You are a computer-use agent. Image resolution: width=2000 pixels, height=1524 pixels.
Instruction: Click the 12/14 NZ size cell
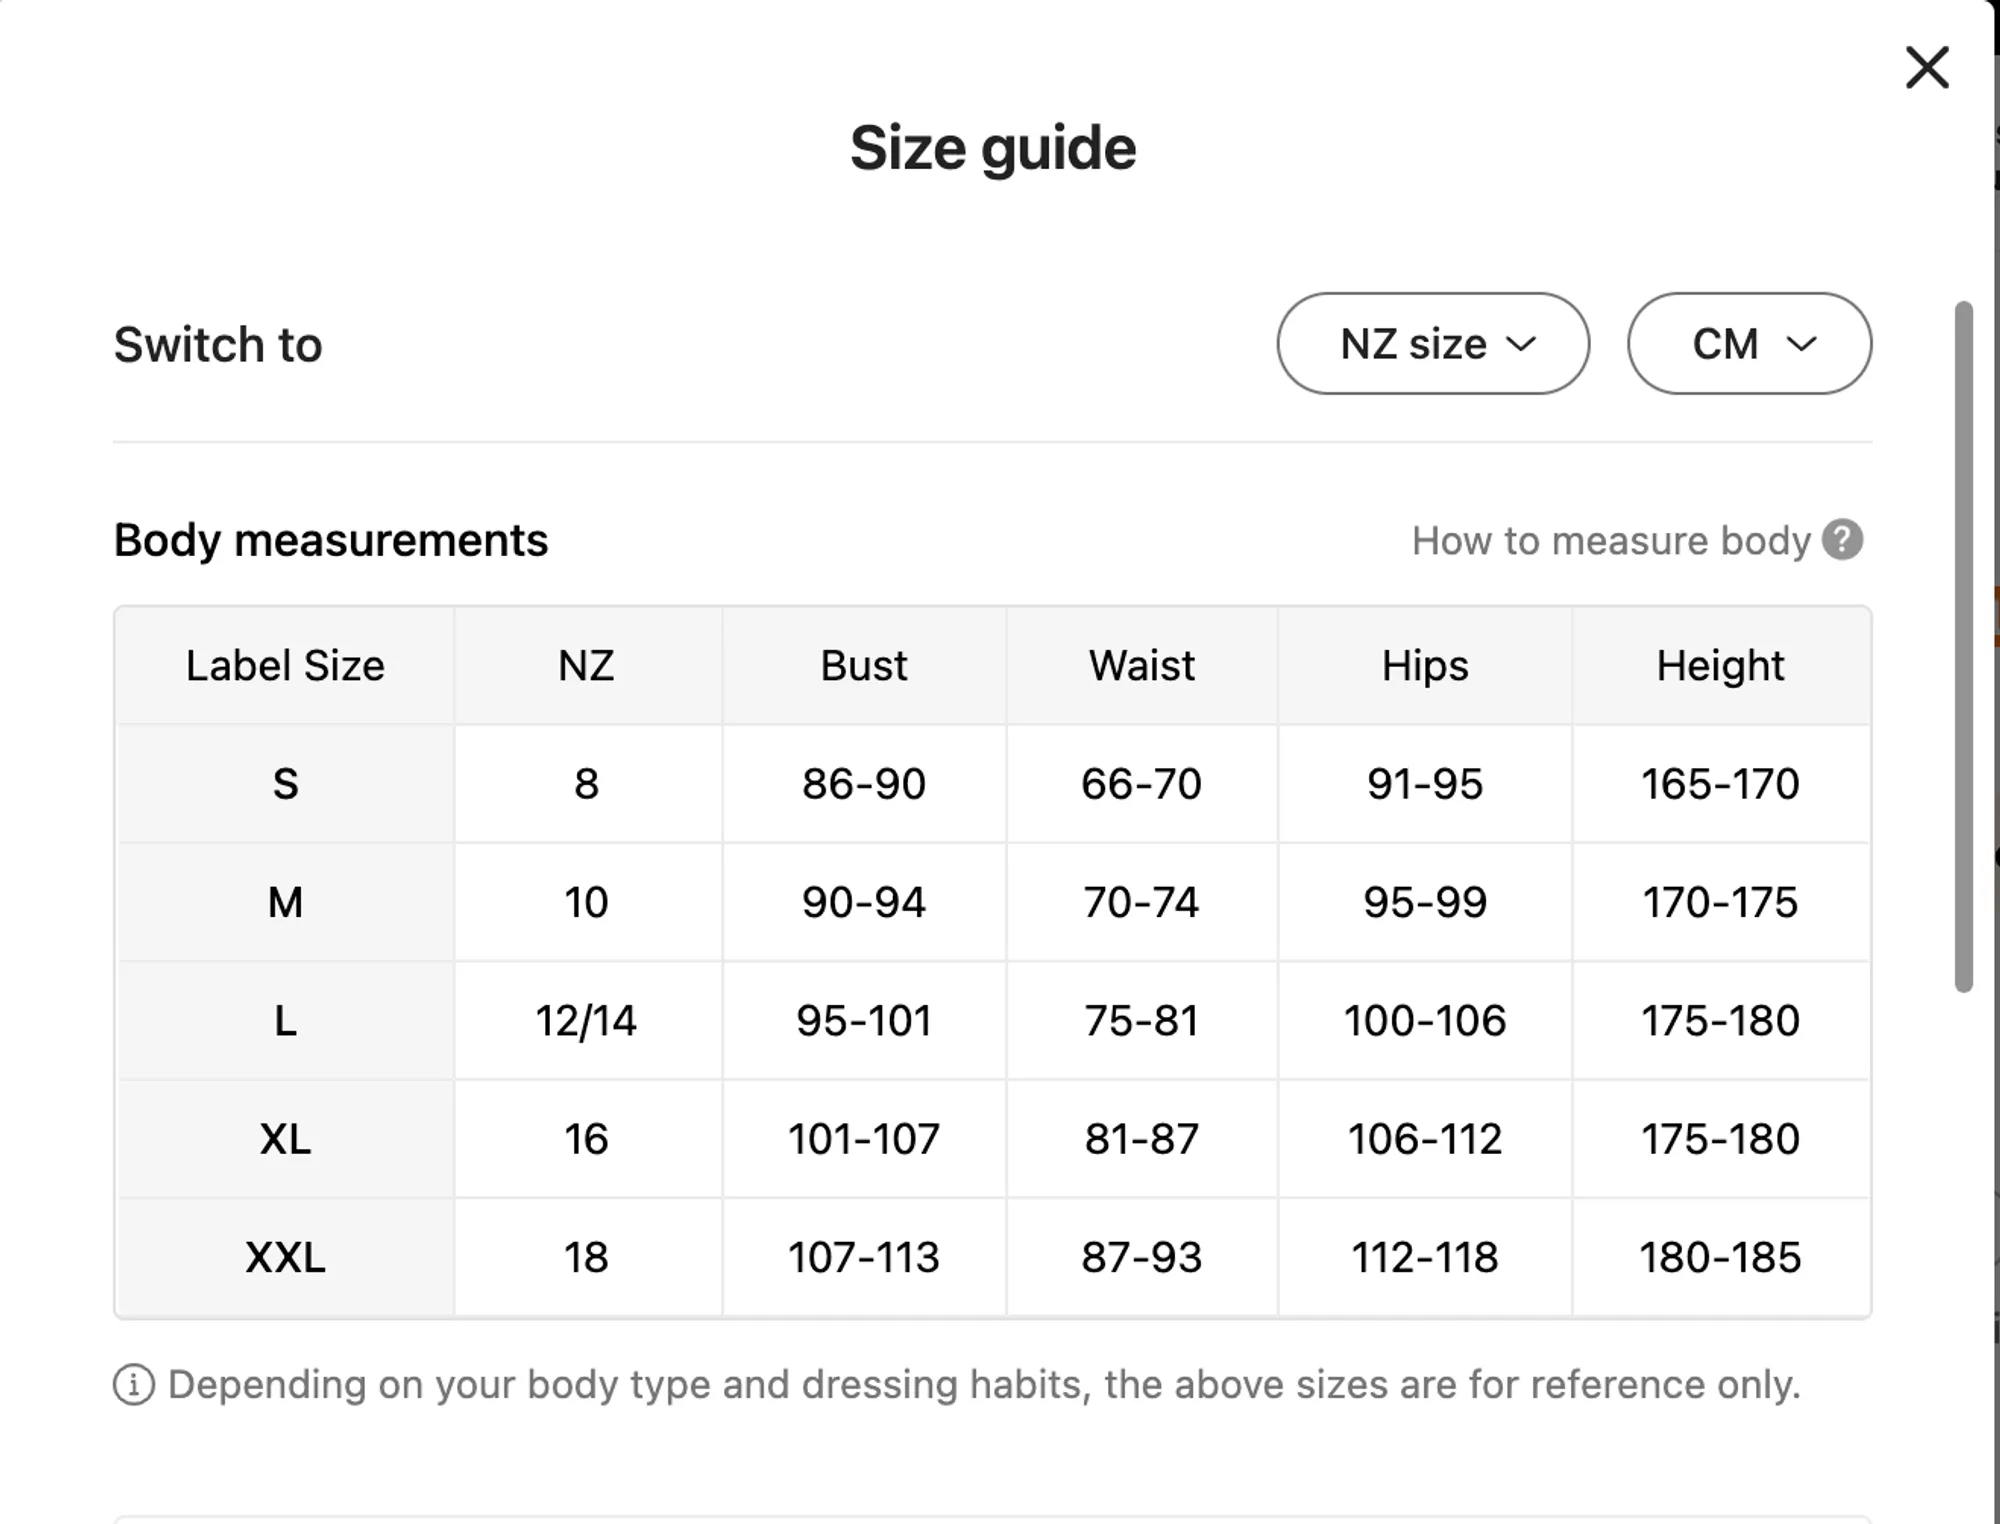586,1021
